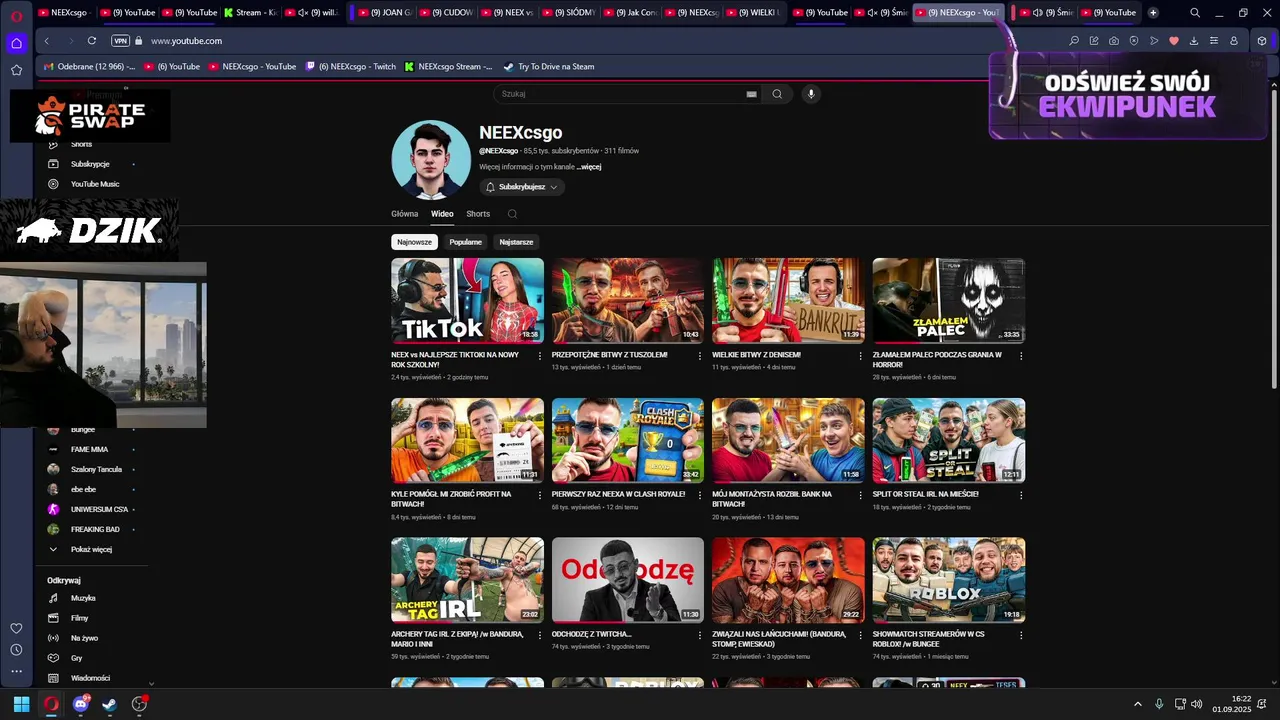Switch to the Wideo channel tab
Image resolution: width=1280 pixels, height=720 pixels.
[x=442, y=214]
